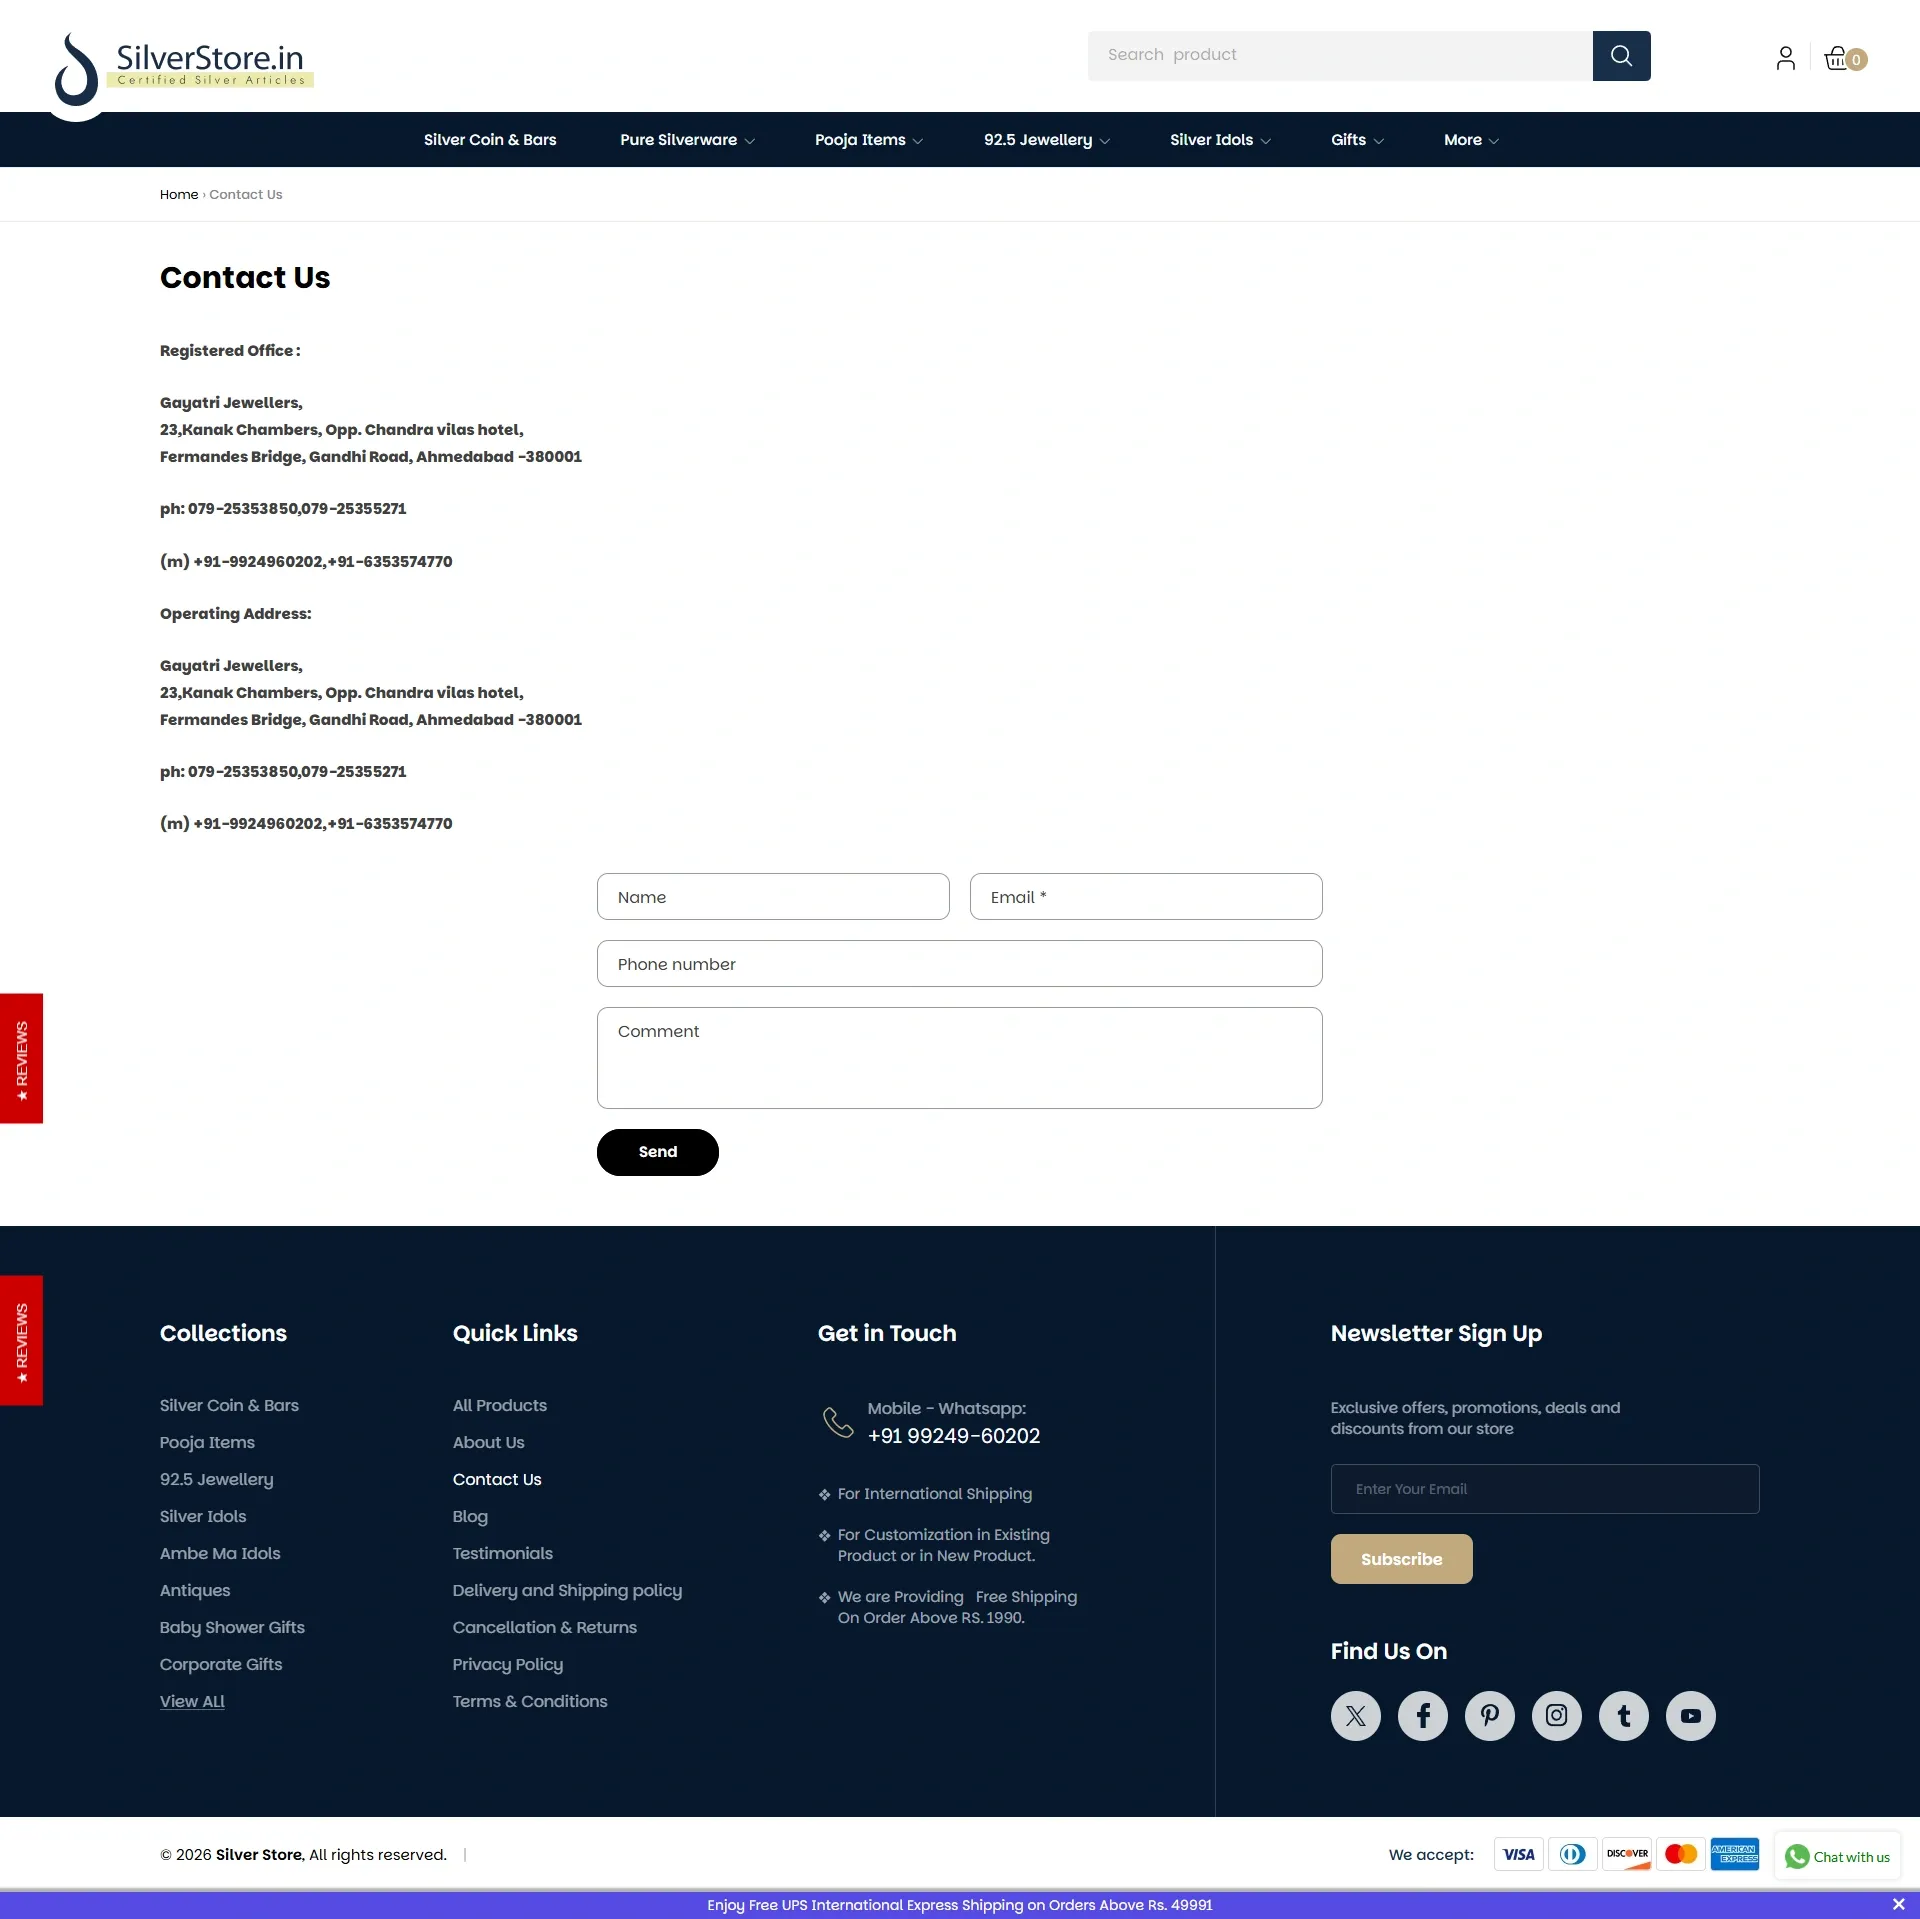Click the Discover payment icon

1627,1854
